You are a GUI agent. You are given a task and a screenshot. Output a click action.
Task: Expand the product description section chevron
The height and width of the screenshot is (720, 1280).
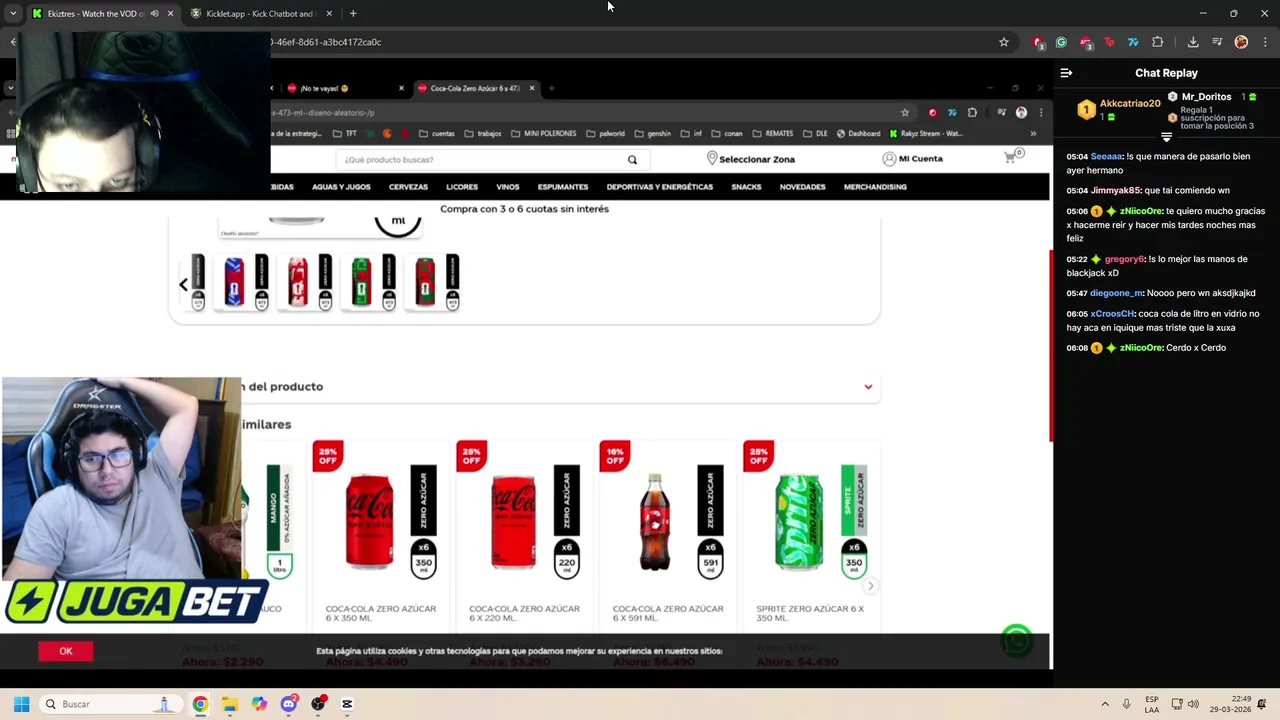pos(868,387)
